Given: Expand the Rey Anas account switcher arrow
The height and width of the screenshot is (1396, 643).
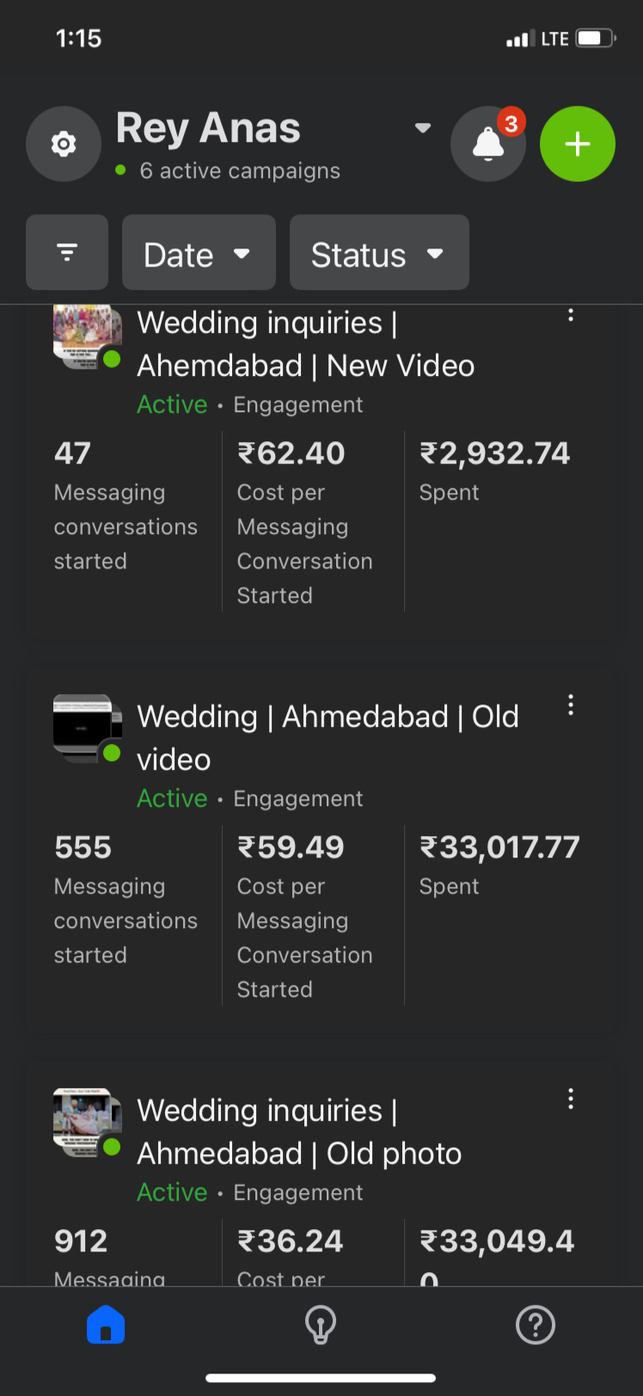Looking at the screenshot, I should point(423,128).
